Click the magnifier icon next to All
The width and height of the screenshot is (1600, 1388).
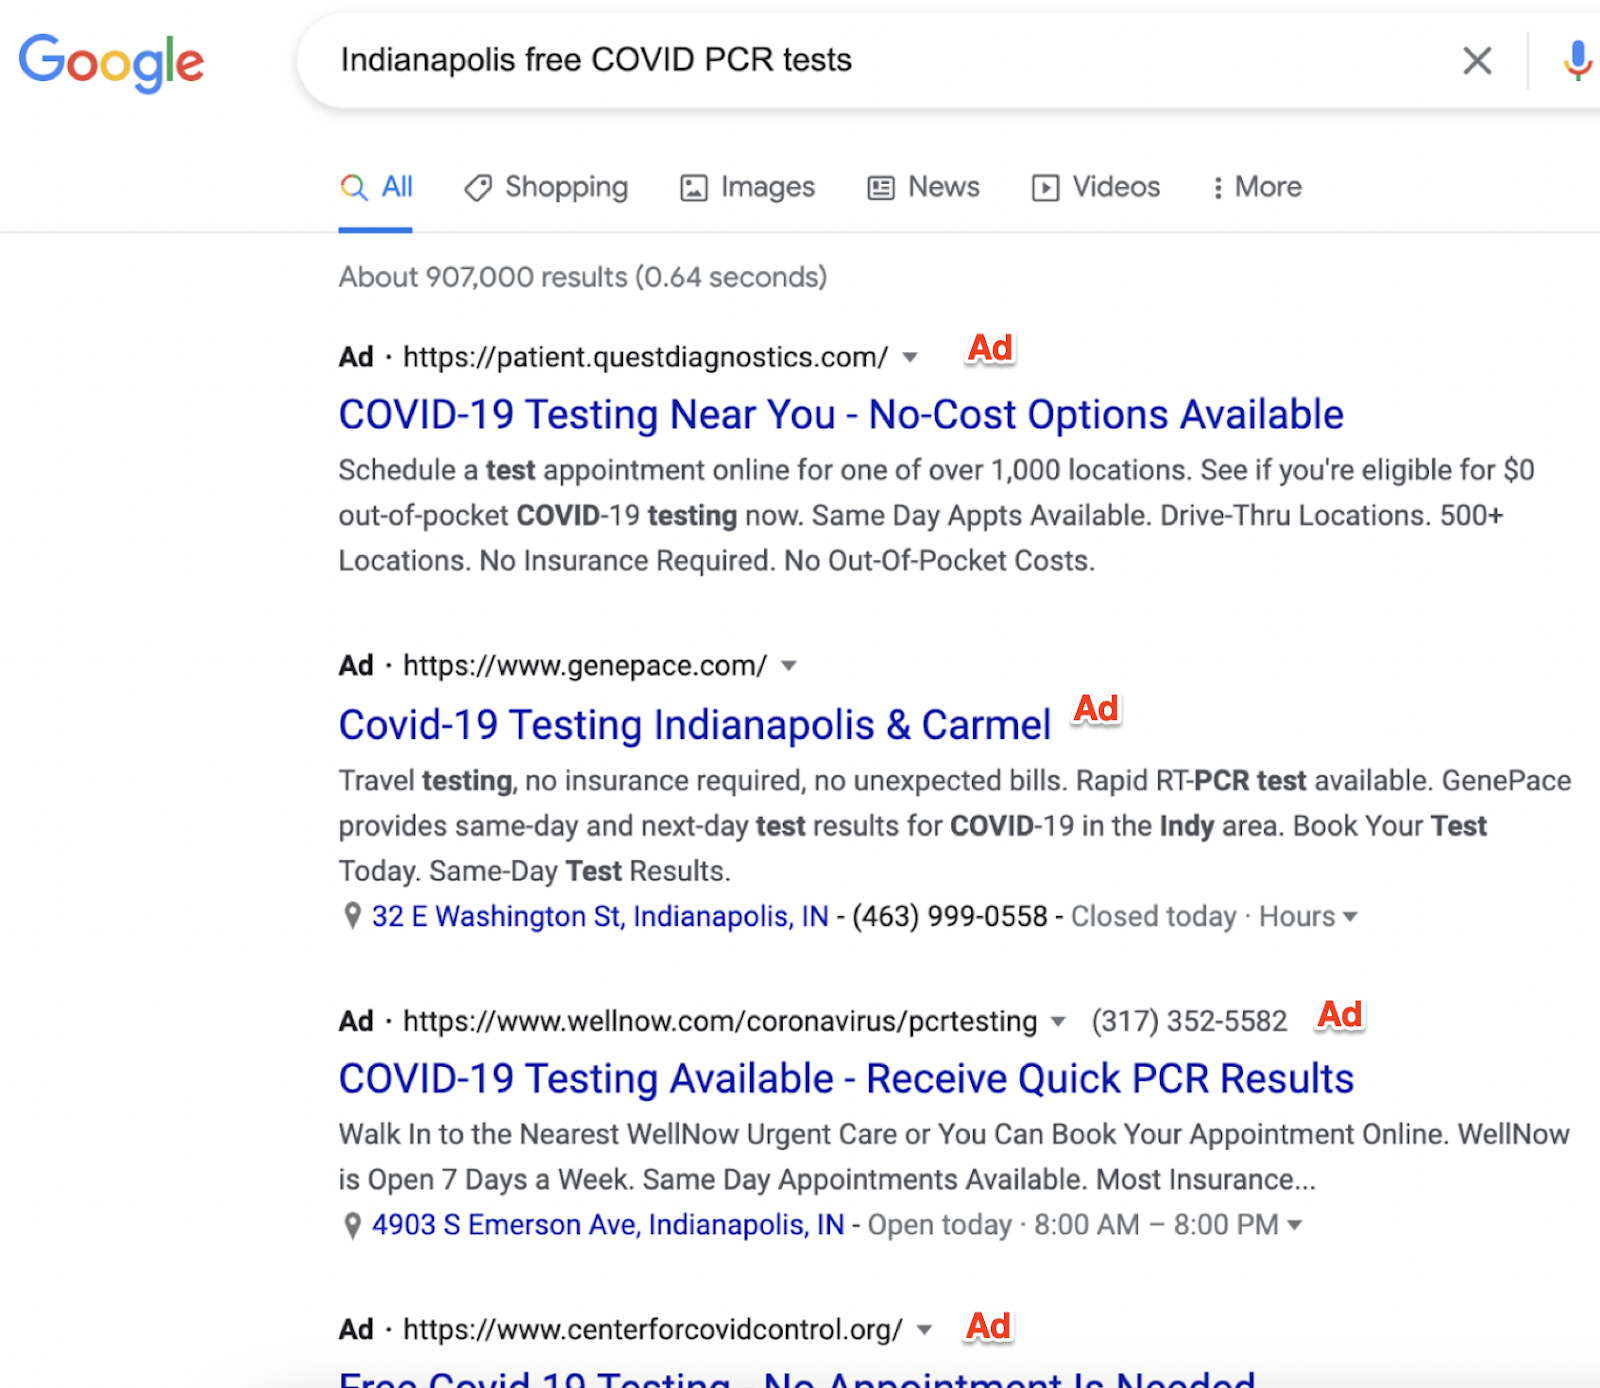[354, 187]
